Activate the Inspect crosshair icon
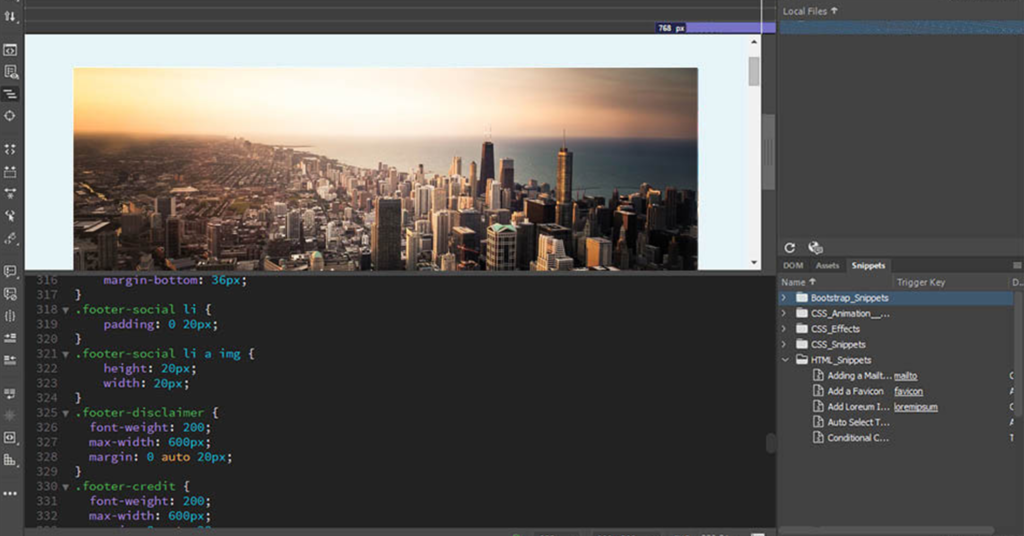The width and height of the screenshot is (1024, 536). pos(10,116)
